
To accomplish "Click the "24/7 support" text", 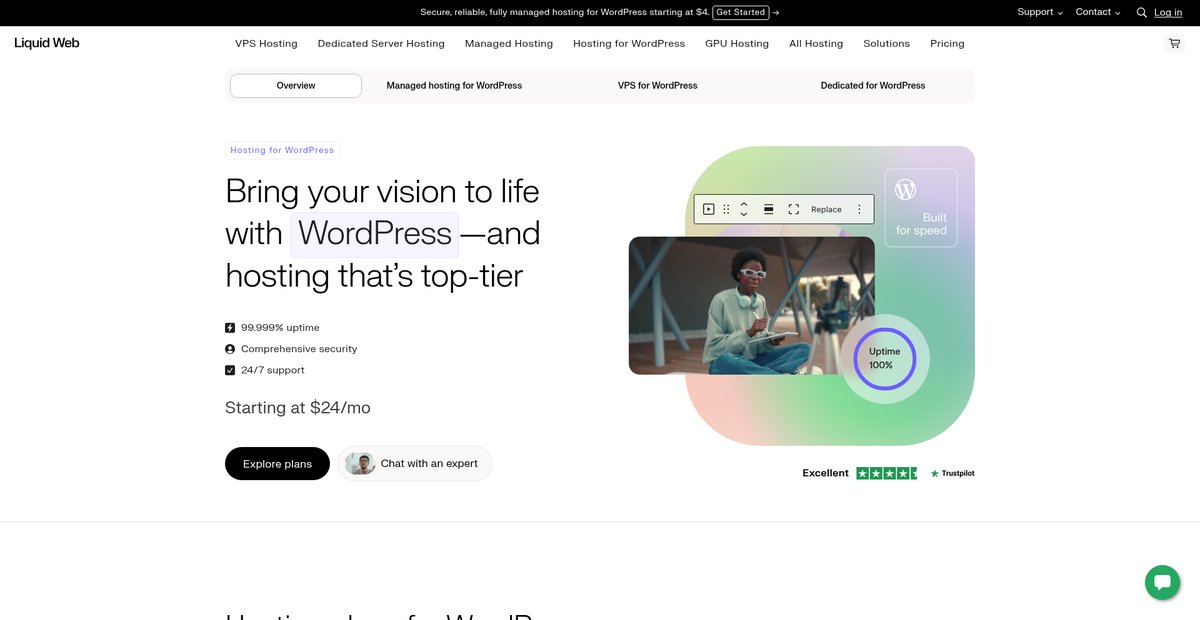I will click(x=273, y=370).
